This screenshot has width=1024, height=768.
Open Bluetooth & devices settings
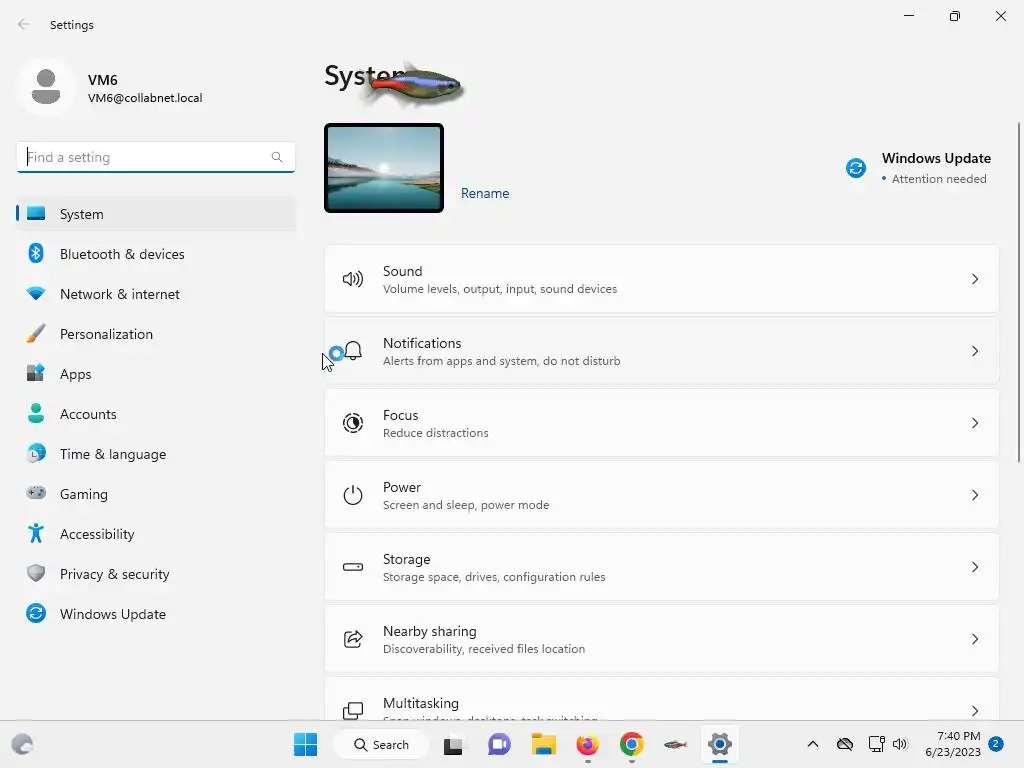click(156, 254)
